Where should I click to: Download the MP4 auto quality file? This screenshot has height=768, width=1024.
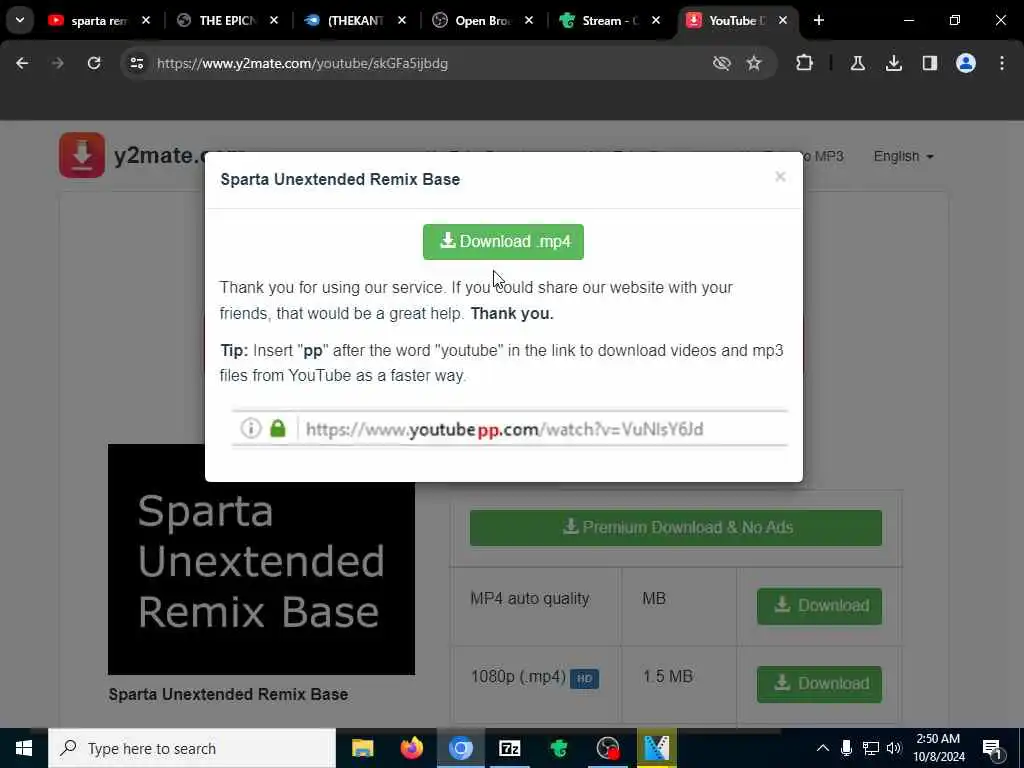[819, 606]
